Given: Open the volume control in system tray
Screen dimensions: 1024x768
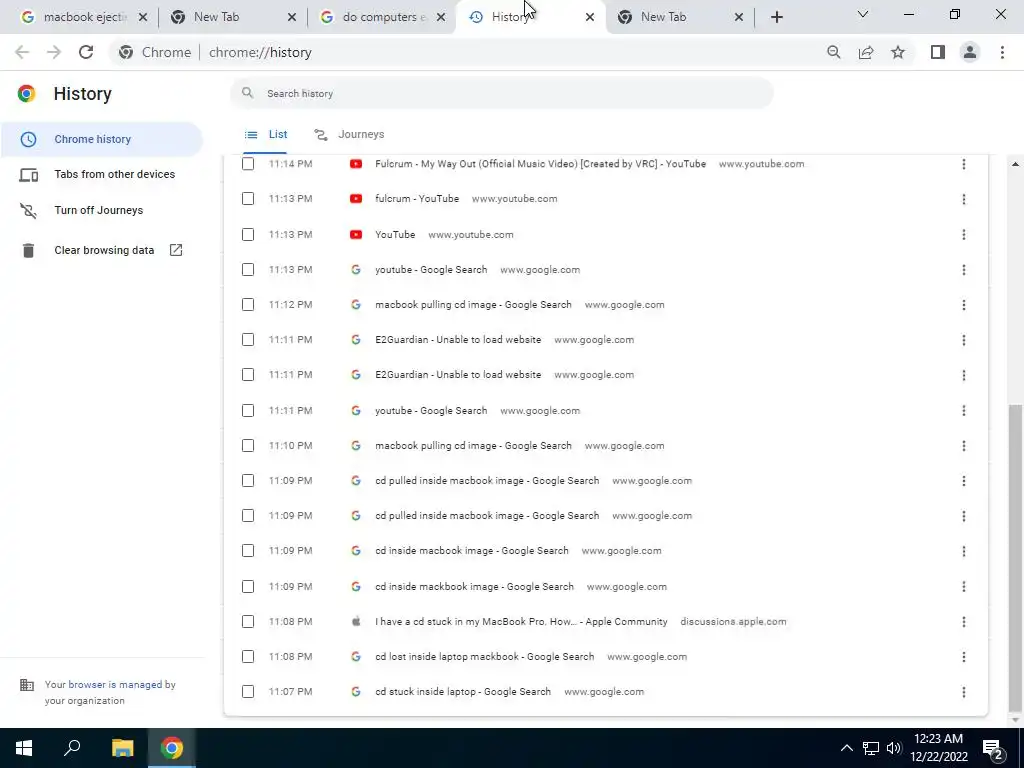Looking at the screenshot, I should [894, 748].
